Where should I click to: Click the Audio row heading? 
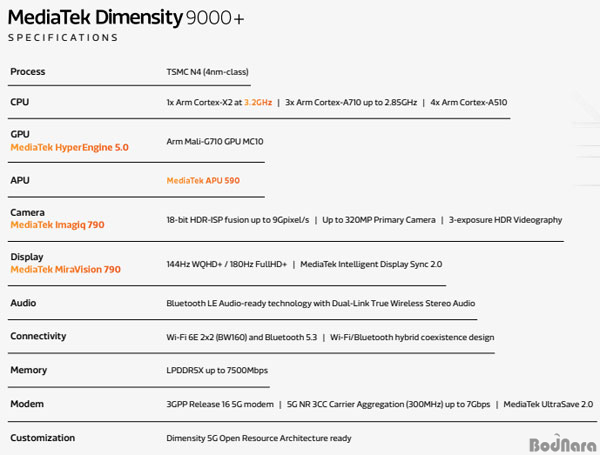[23, 303]
